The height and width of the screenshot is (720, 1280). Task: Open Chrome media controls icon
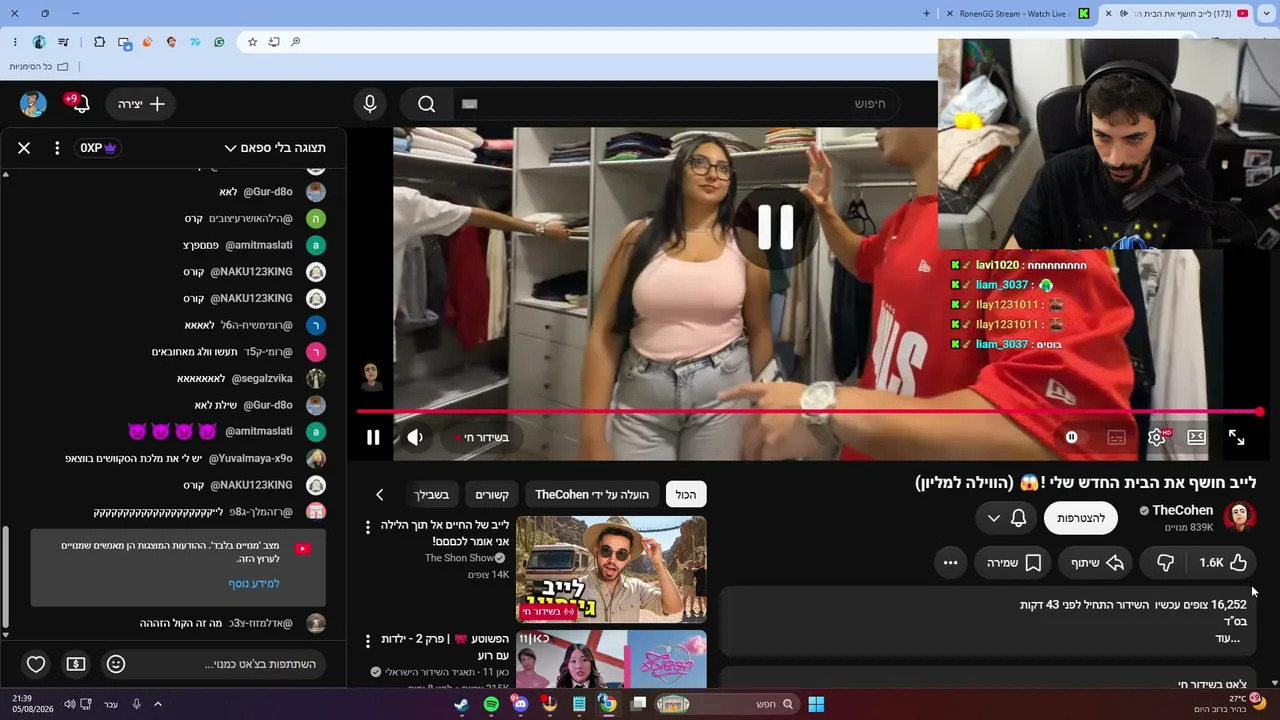point(64,42)
